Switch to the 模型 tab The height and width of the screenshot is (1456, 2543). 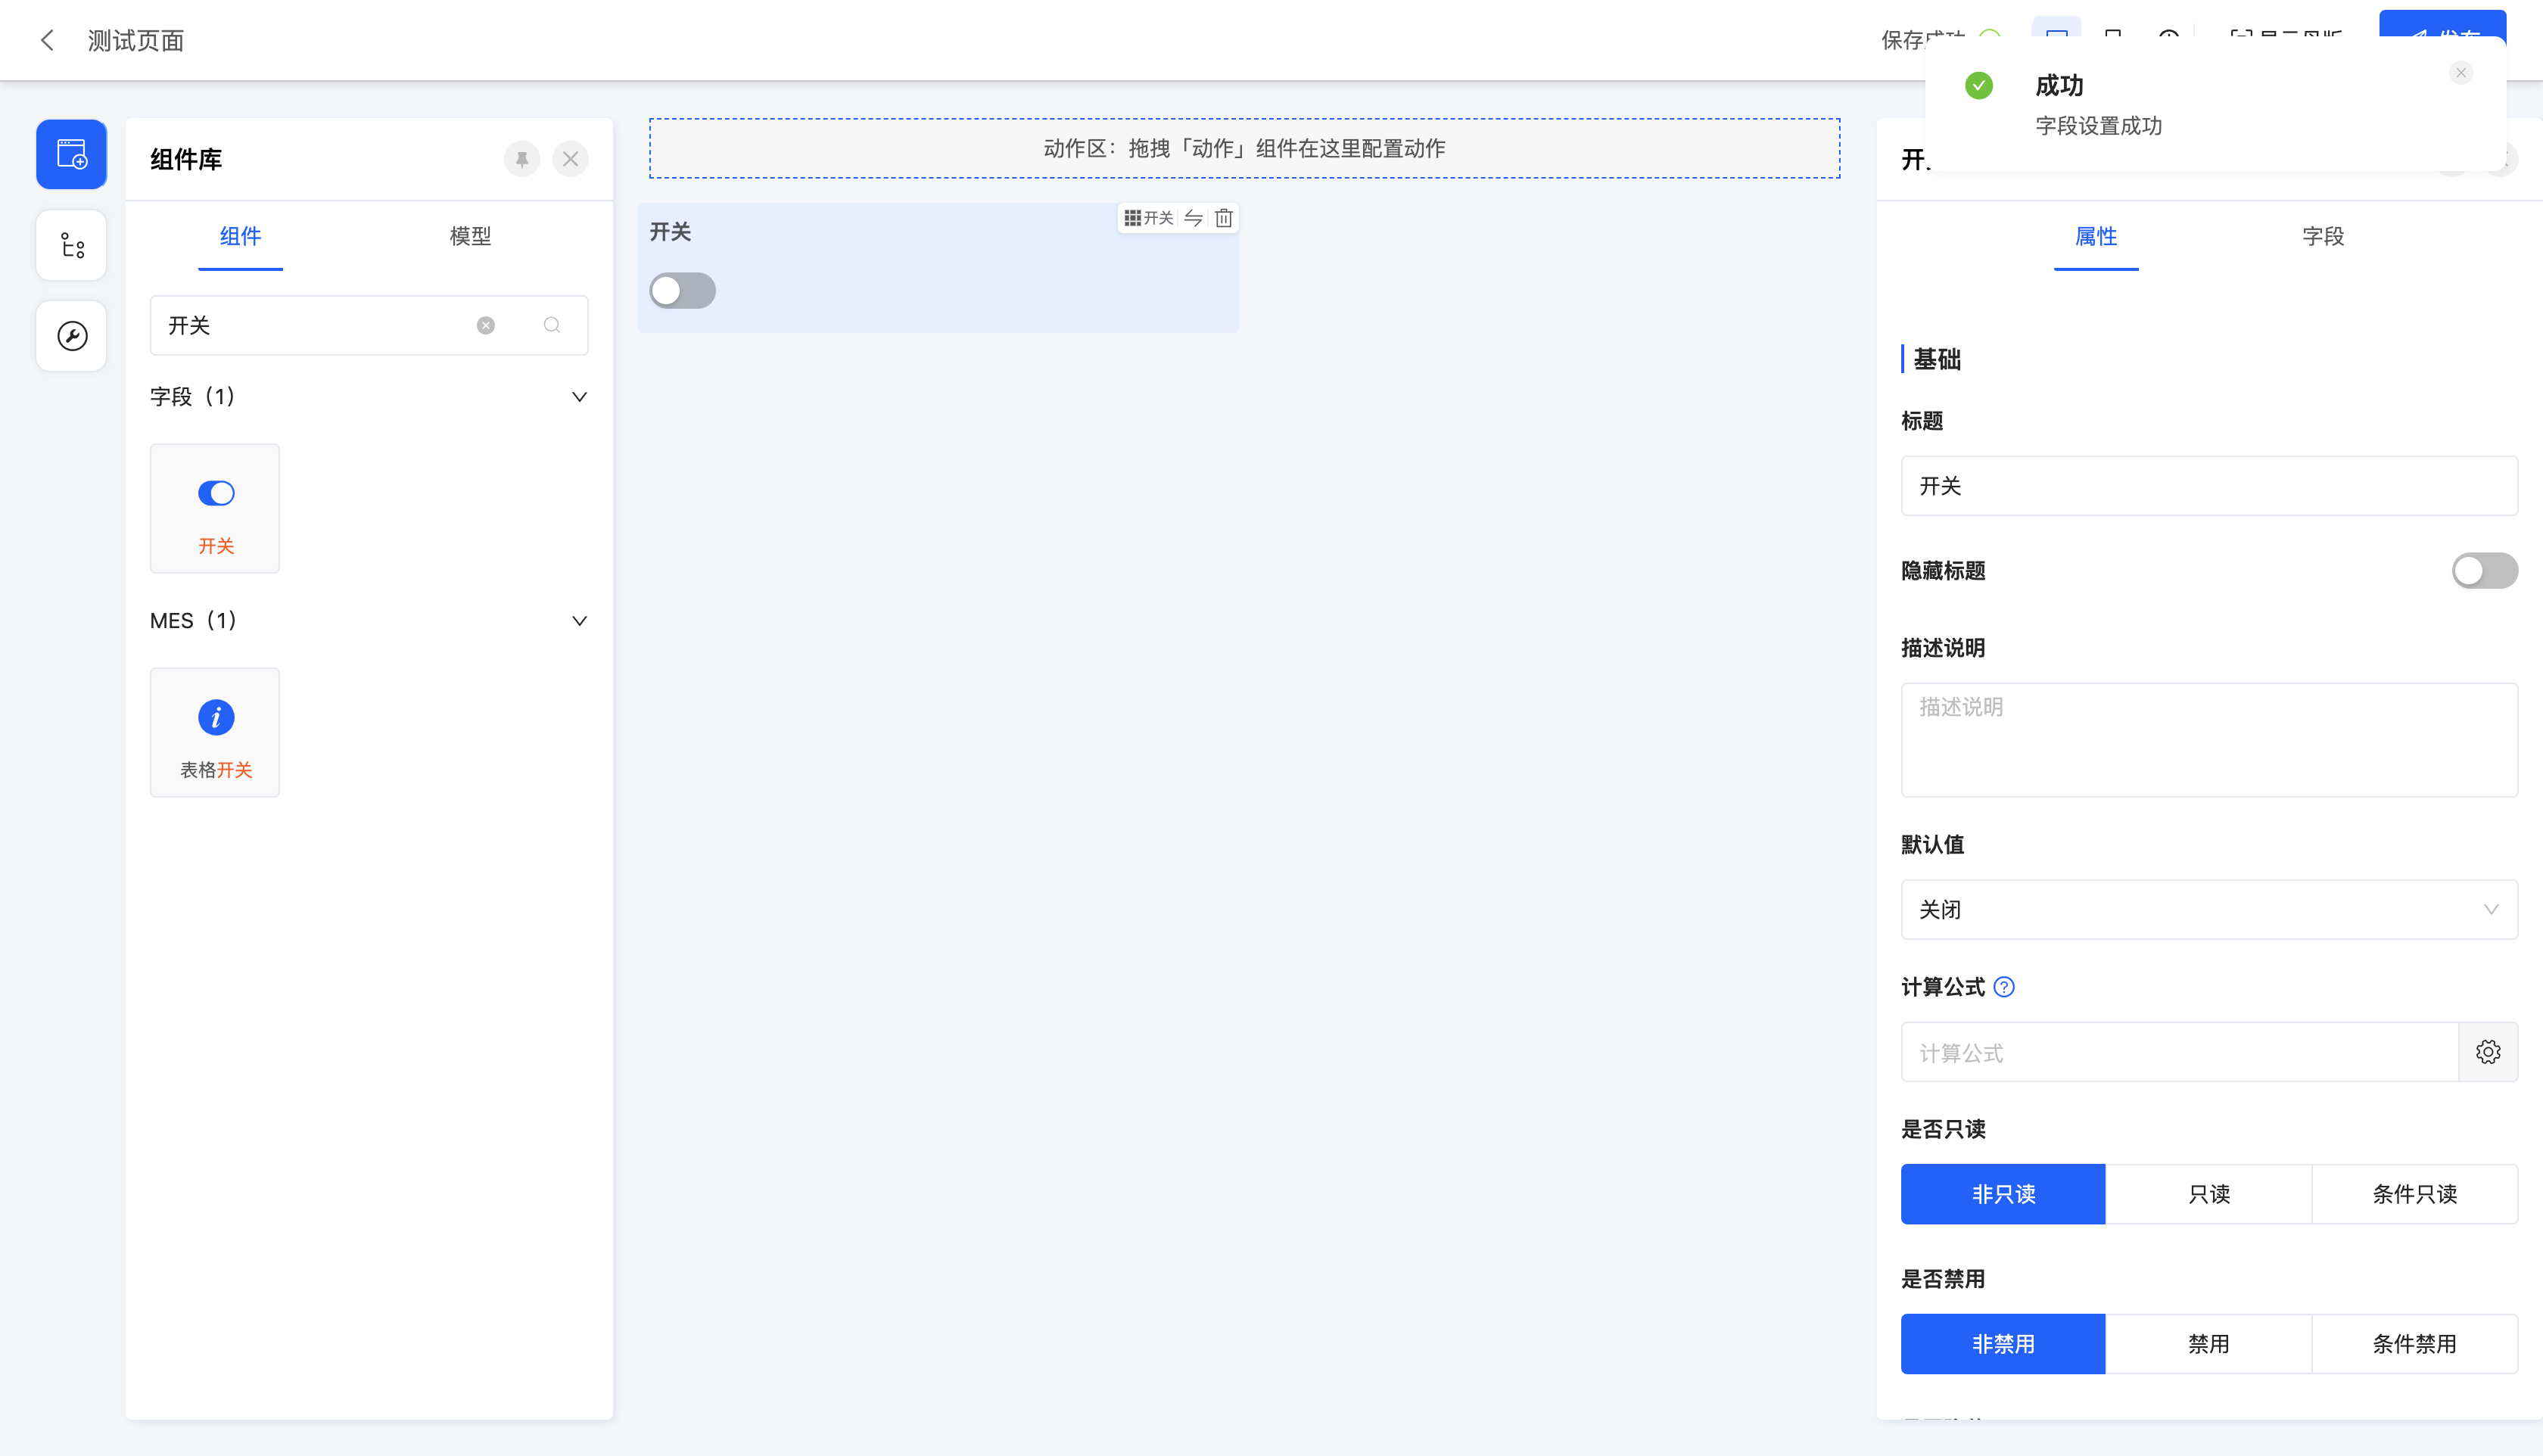click(x=470, y=236)
